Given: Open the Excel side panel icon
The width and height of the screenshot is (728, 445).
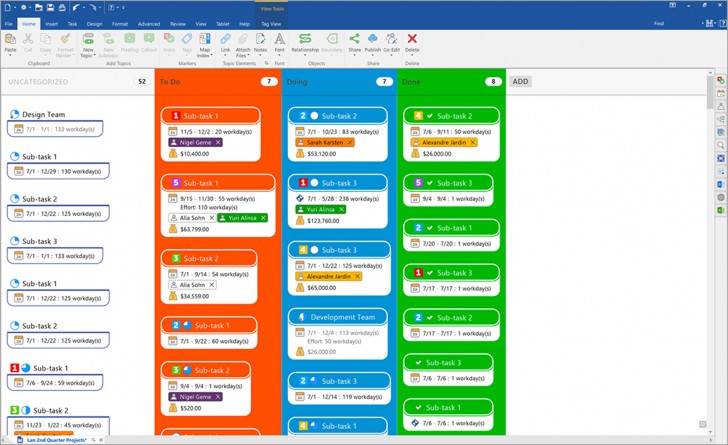Looking at the screenshot, I should [x=721, y=210].
